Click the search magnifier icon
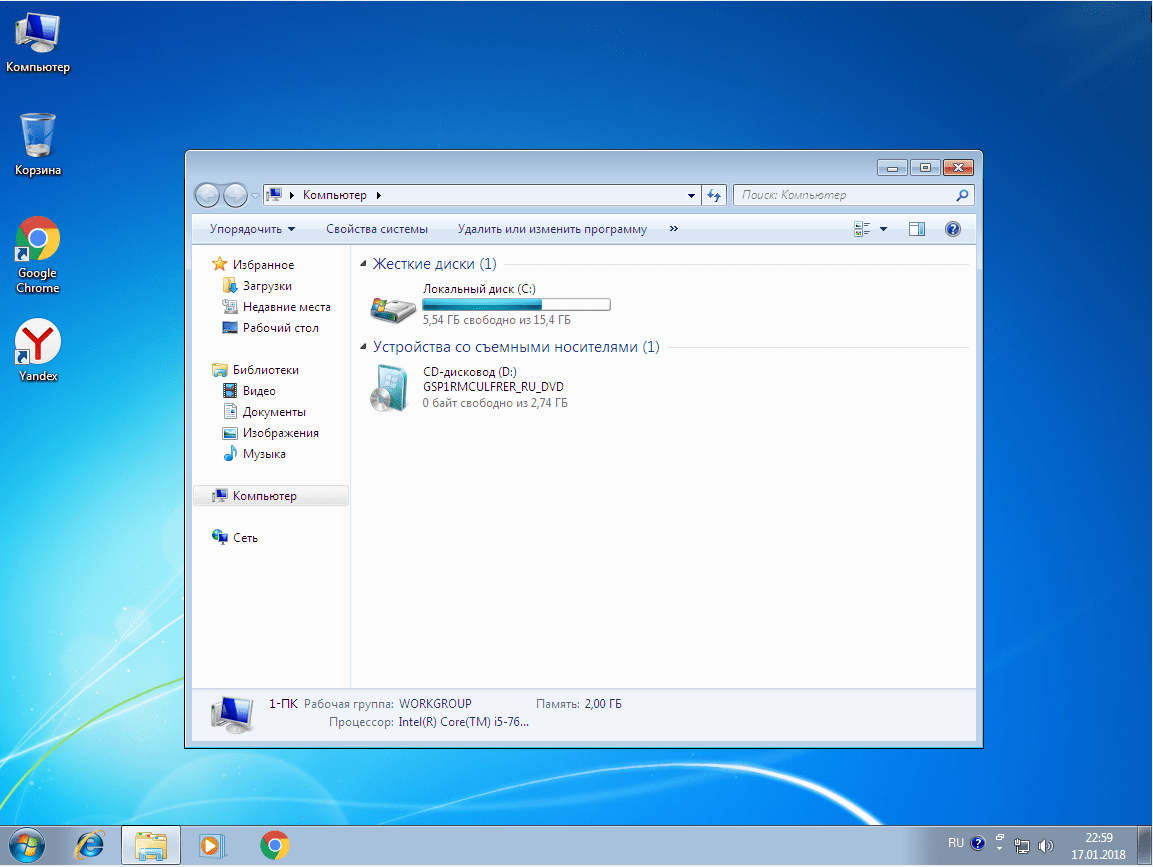The height and width of the screenshot is (867, 1153). (962, 195)
